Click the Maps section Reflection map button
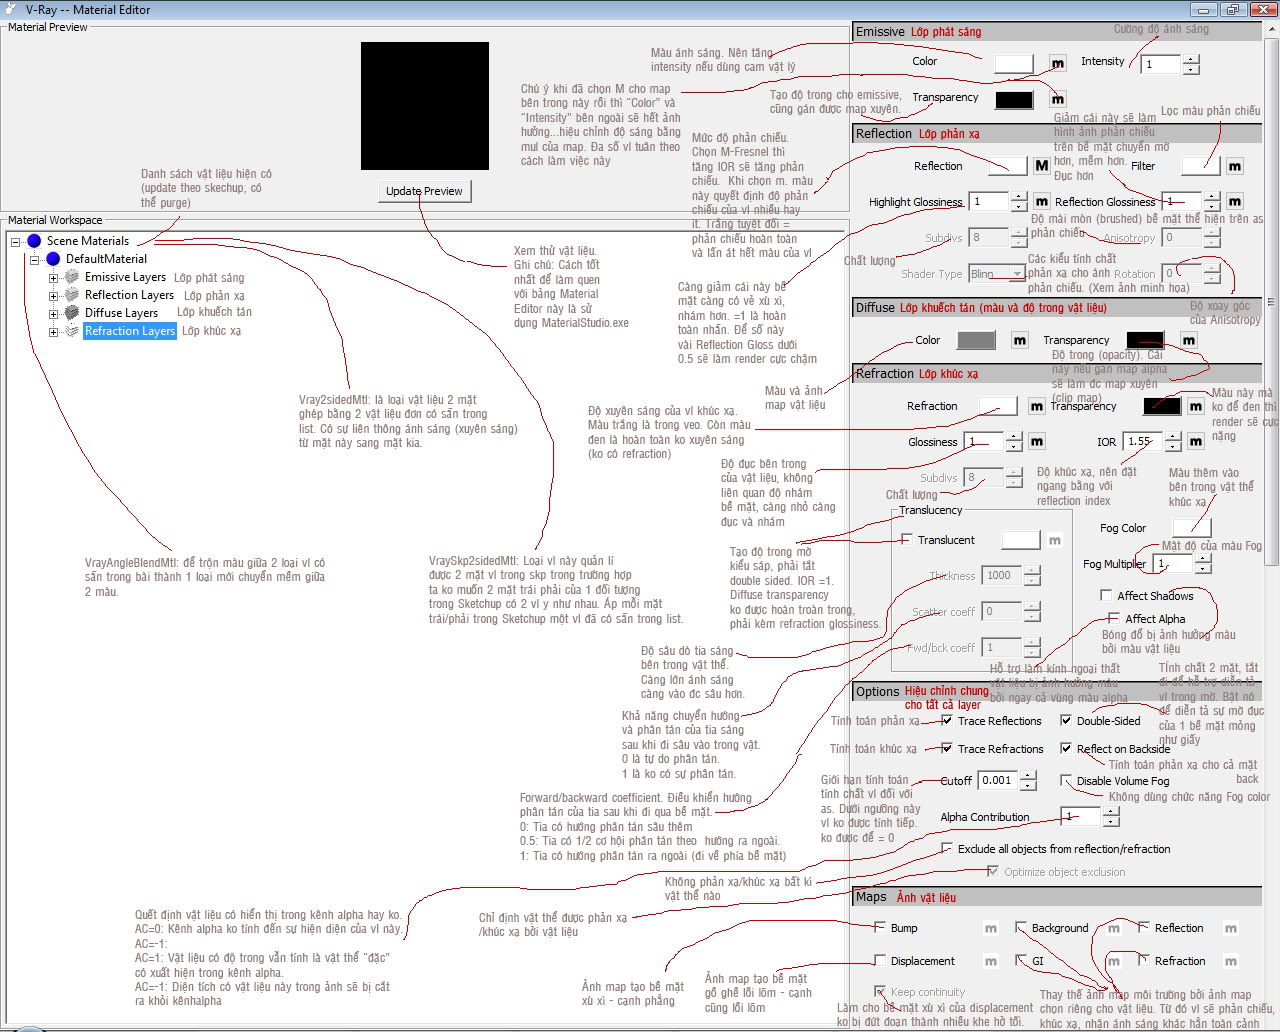The height and width of the screenshot is (1032, 1280). [1231, 929]
